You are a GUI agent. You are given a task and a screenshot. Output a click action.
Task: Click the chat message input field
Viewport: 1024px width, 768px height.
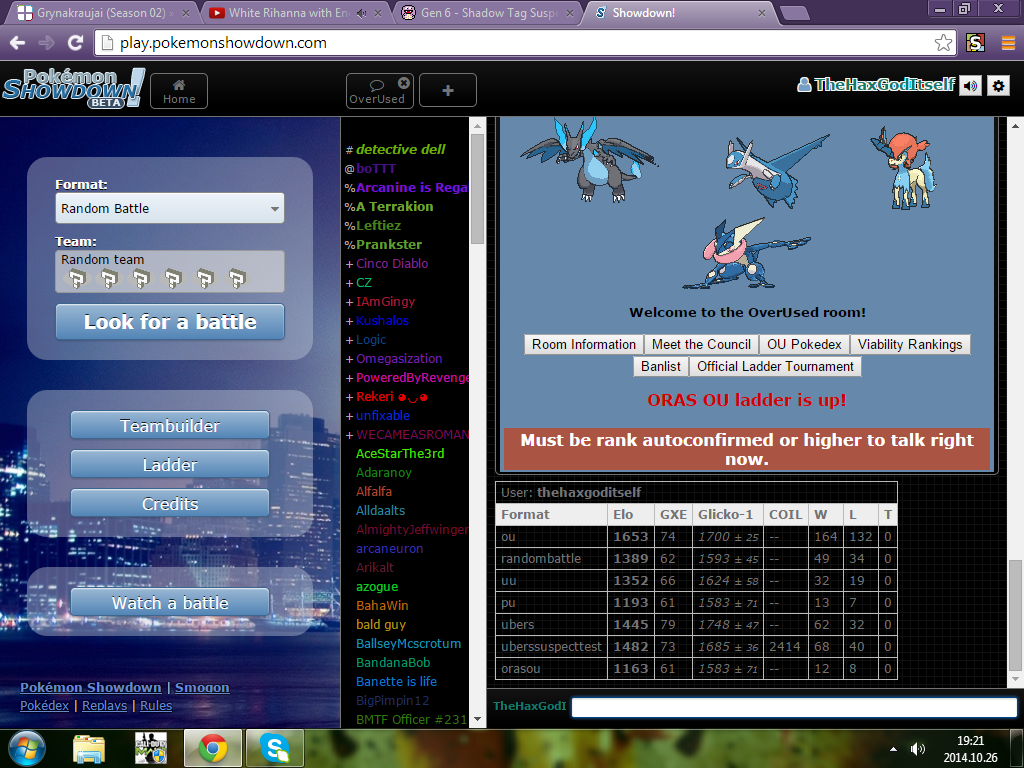point(794,707)
